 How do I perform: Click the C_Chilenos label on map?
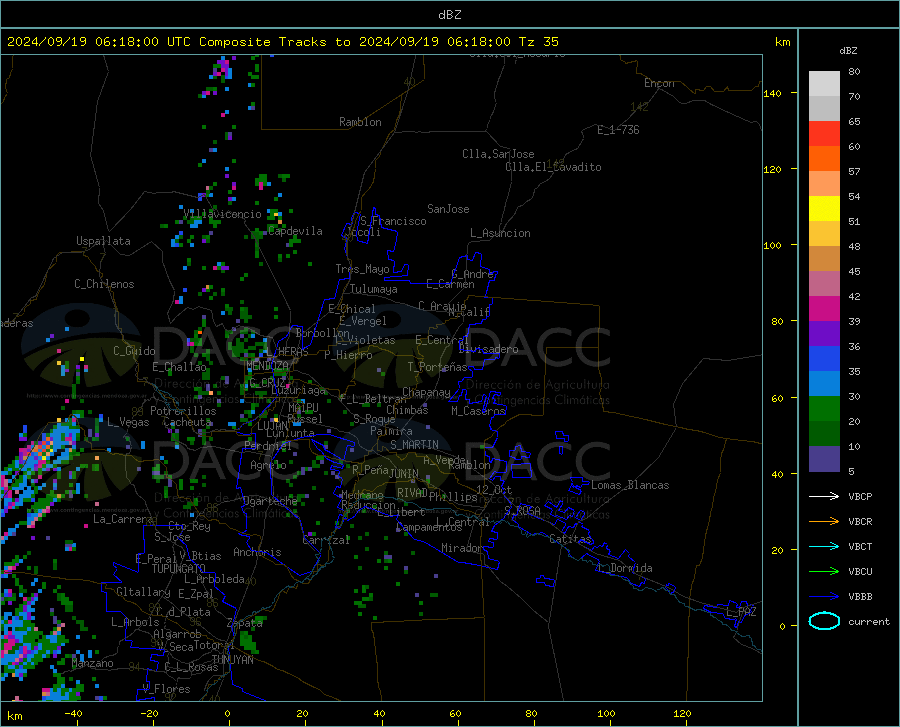click(x=104, y=284)
